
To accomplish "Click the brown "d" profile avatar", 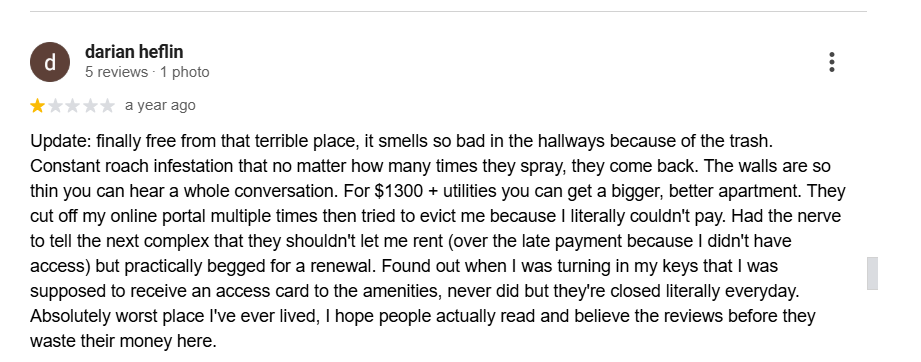I will pos(50,62).
